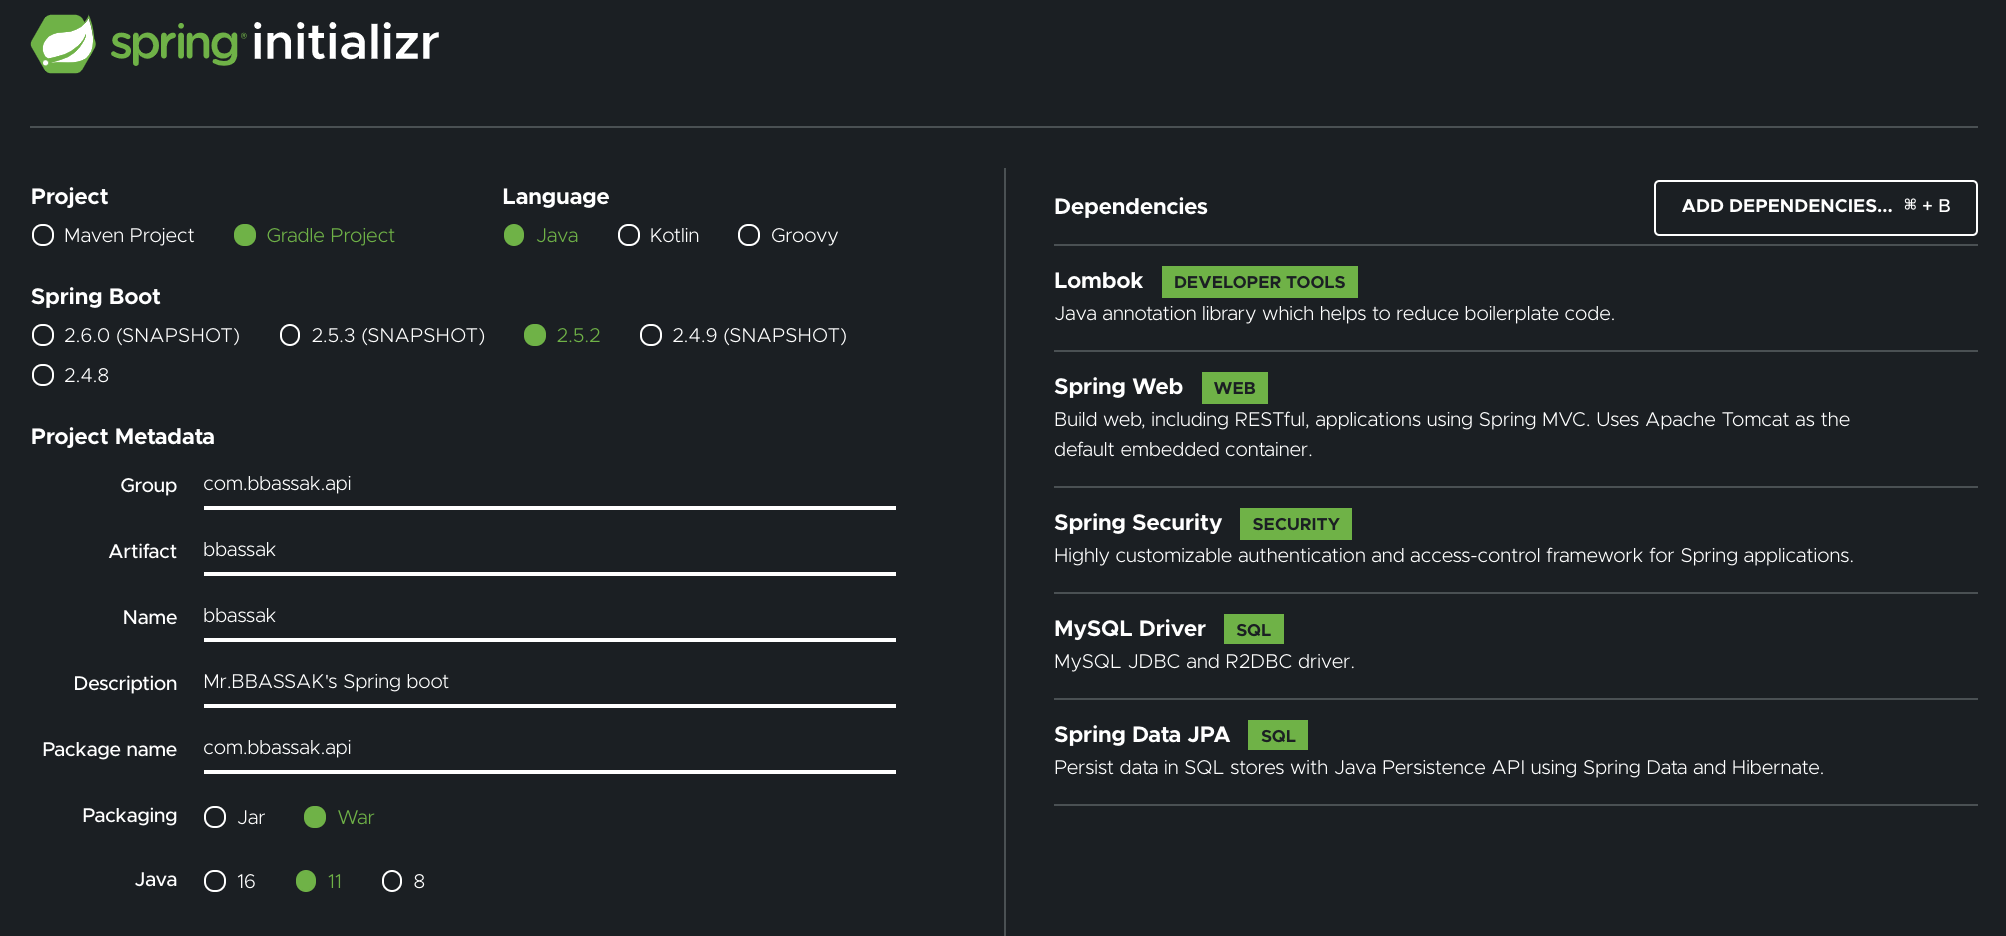Click the SQL tag beside Spring Data JPA

(x=1277, y=736)
